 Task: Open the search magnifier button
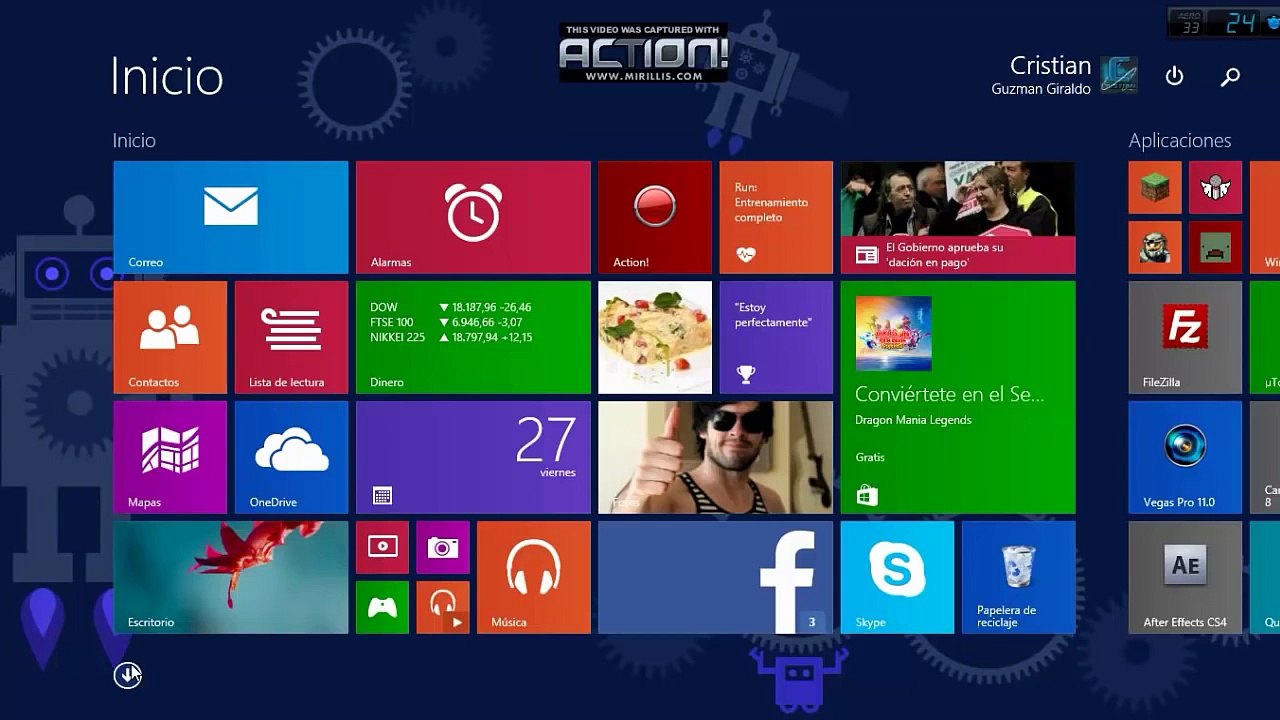point(1231,76)
